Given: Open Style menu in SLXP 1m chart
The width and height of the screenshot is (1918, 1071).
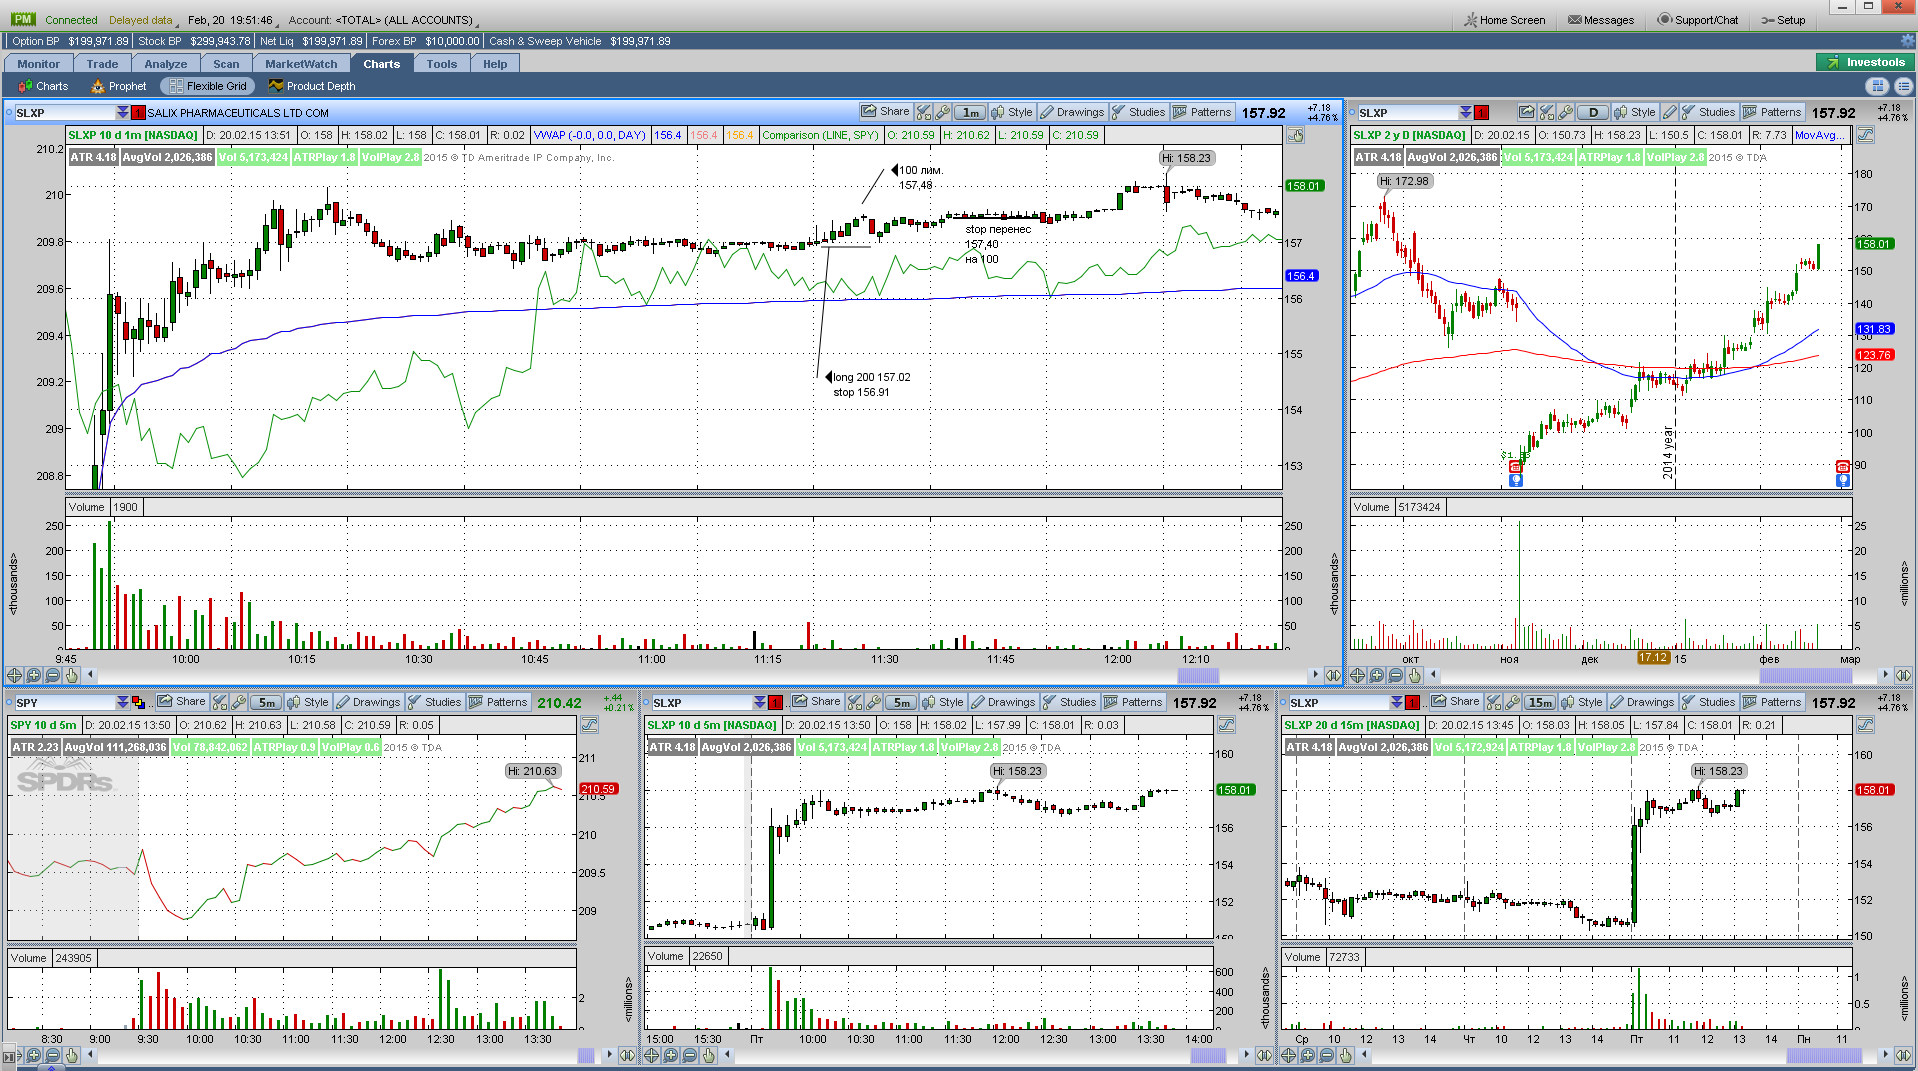Looking at the screenshot, I should tap(1011, 112).
